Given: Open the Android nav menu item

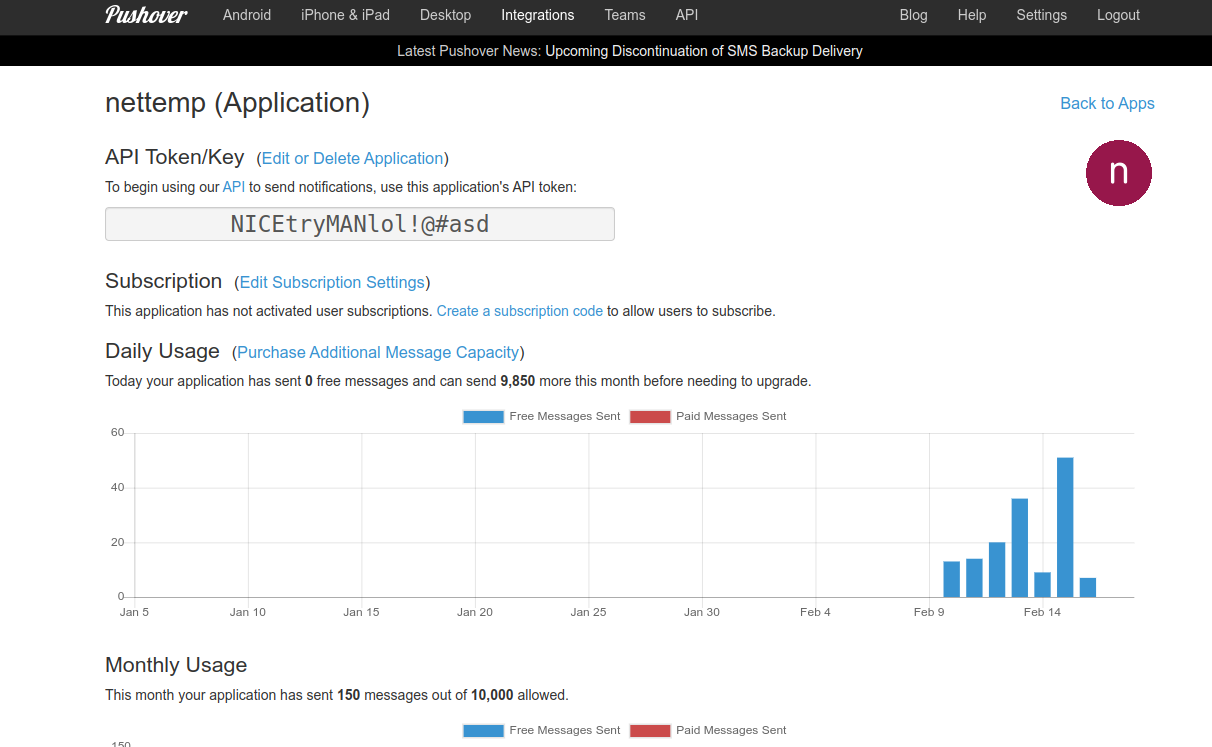Looking at the screenshot, I should click(x=247, y=15).
